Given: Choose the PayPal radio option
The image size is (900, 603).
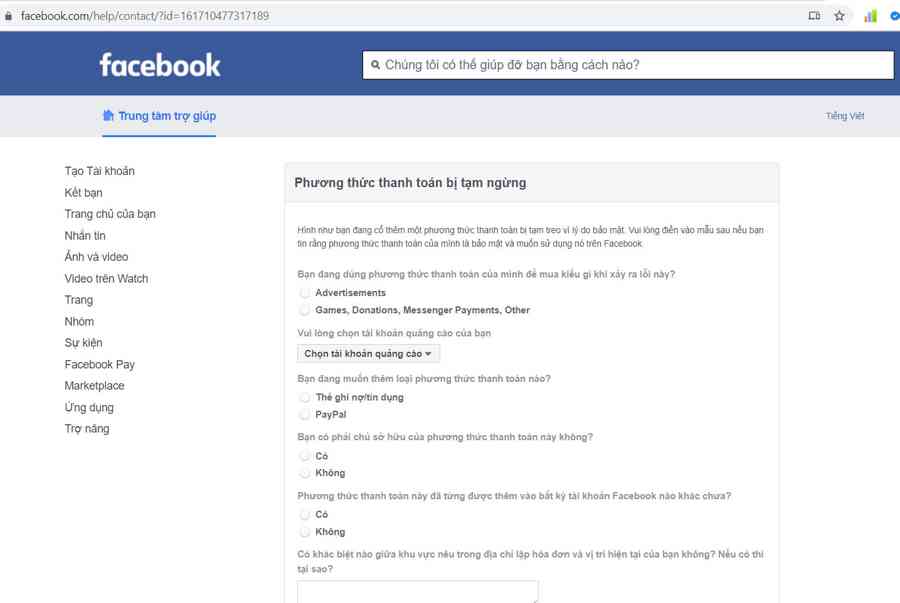Looking at the screenshot, I should 305,414.
